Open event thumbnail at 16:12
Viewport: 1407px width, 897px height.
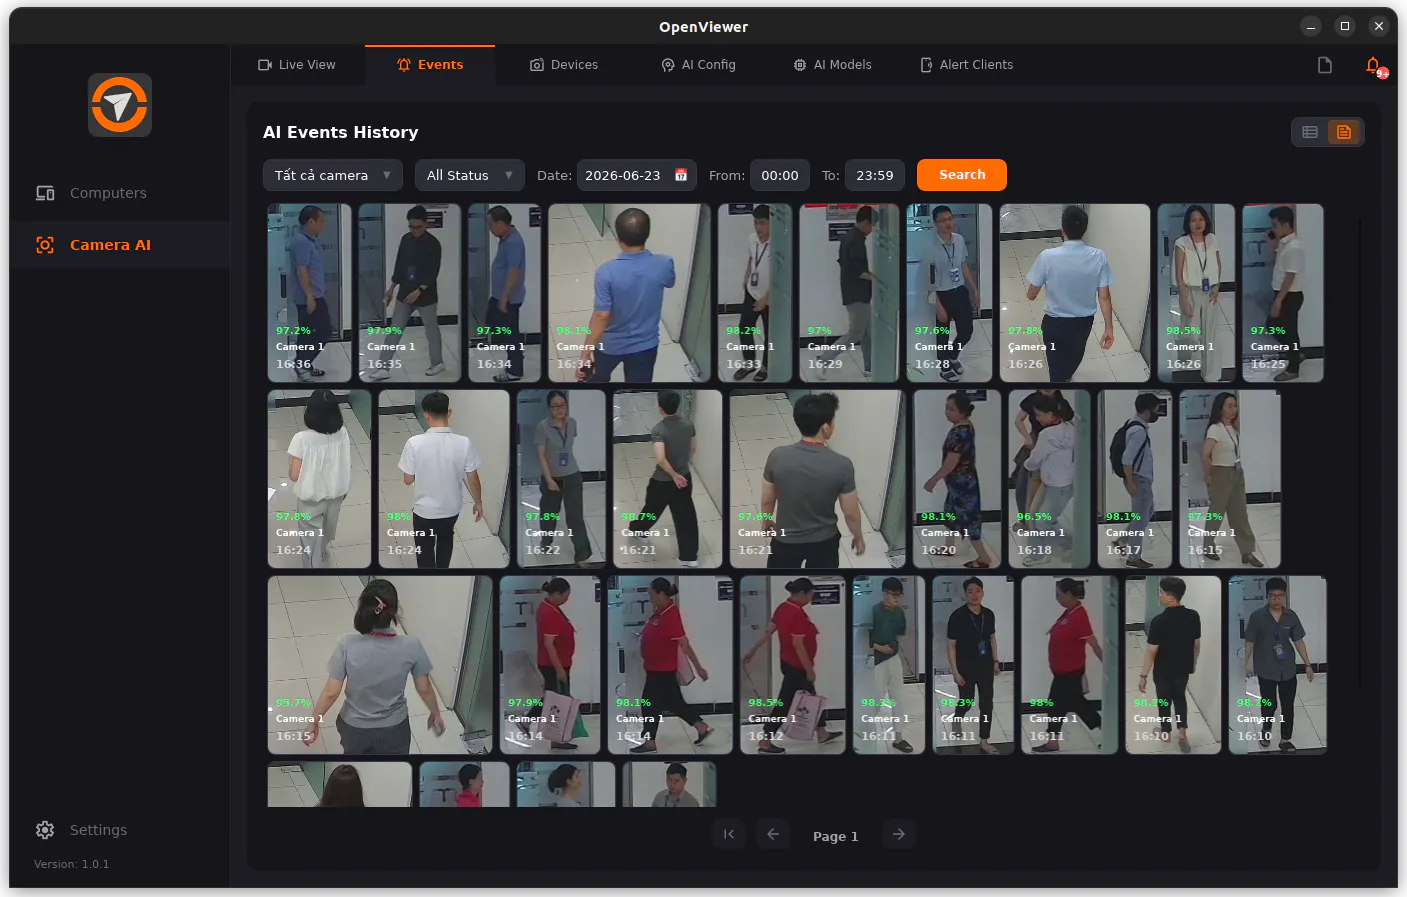(793, 665)
